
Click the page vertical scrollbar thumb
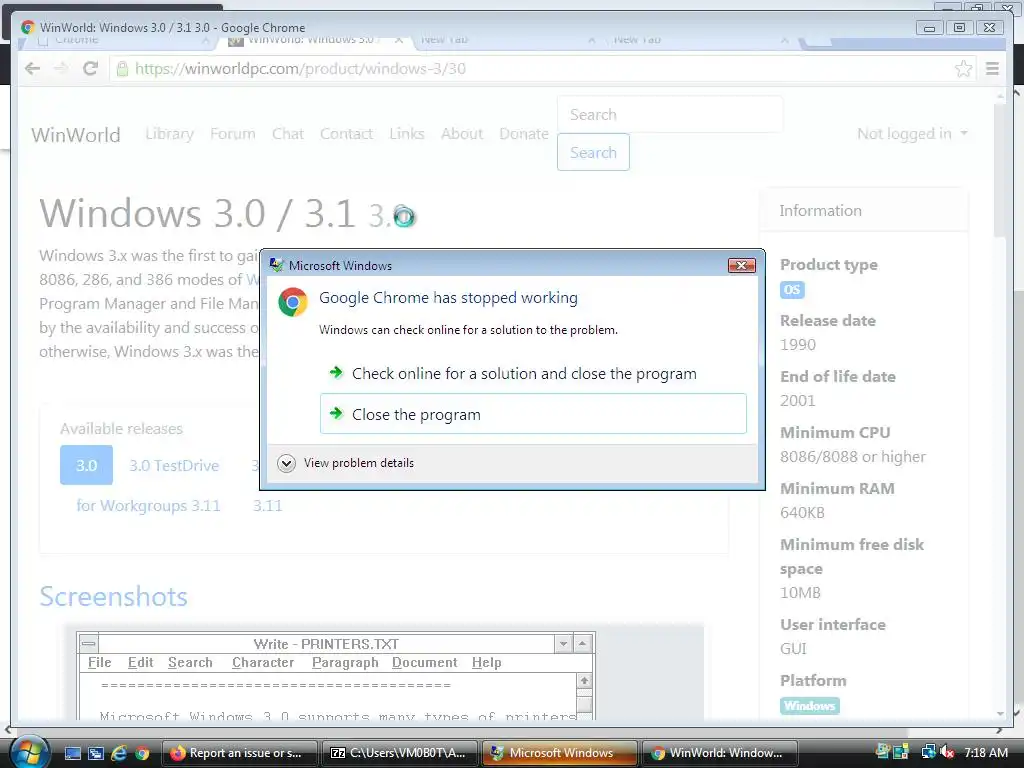click(1000, 170)
